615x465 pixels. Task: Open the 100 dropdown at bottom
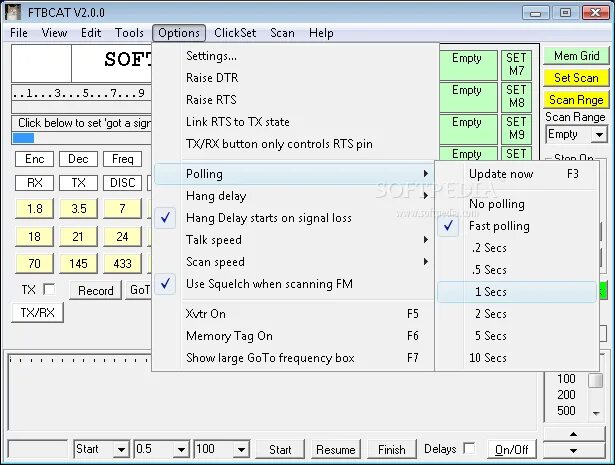(x=242, y=449)
